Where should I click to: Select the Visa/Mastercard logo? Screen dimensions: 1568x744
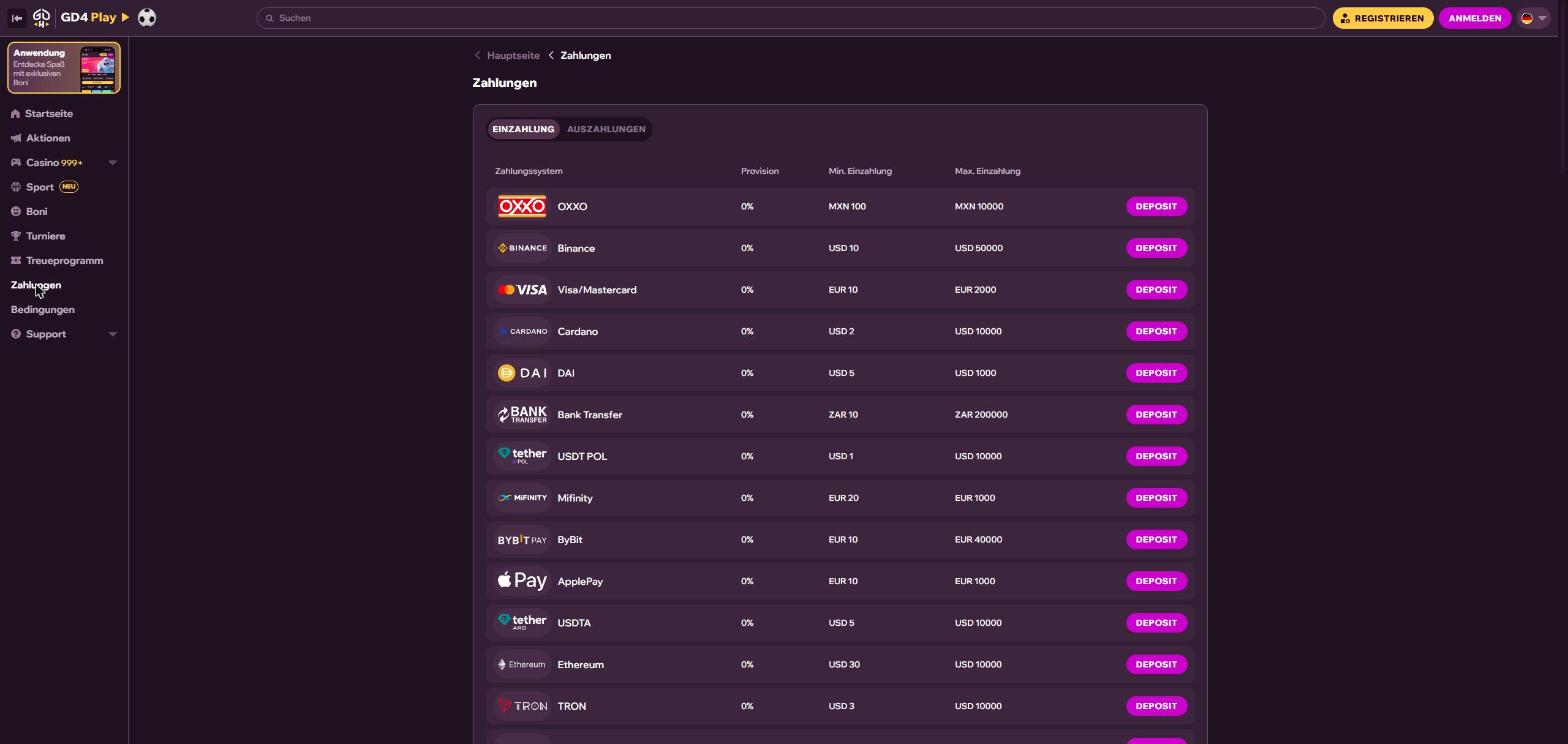pyautogui.click(x=522, y=290)
